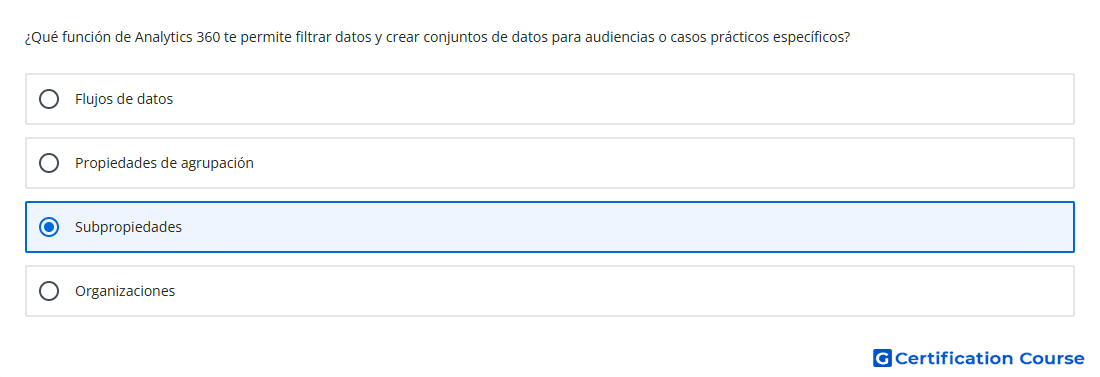Click the Flujos de datos label text
The image size is (1100, 377).
[x=124, y=99]
